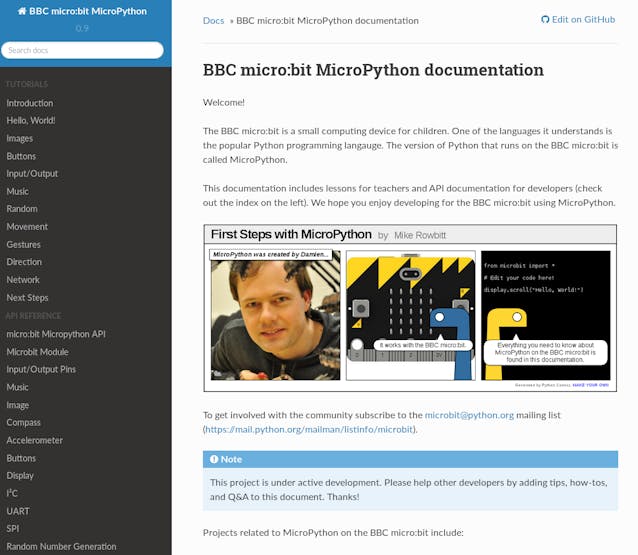Image resolution: width=638 pixels, height=555 pixels.
Task: Click the version text 0.9
Action: point(82,28)
